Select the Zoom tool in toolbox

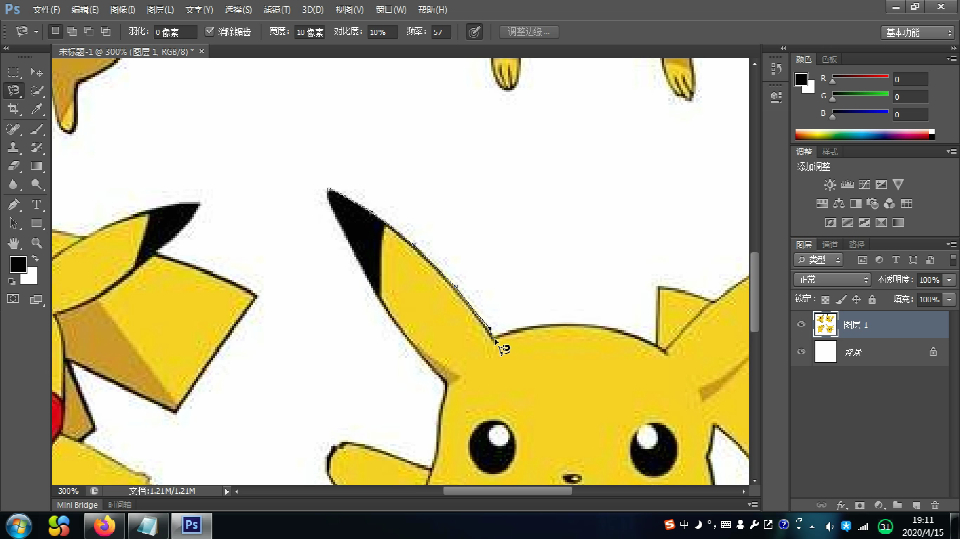37,243
